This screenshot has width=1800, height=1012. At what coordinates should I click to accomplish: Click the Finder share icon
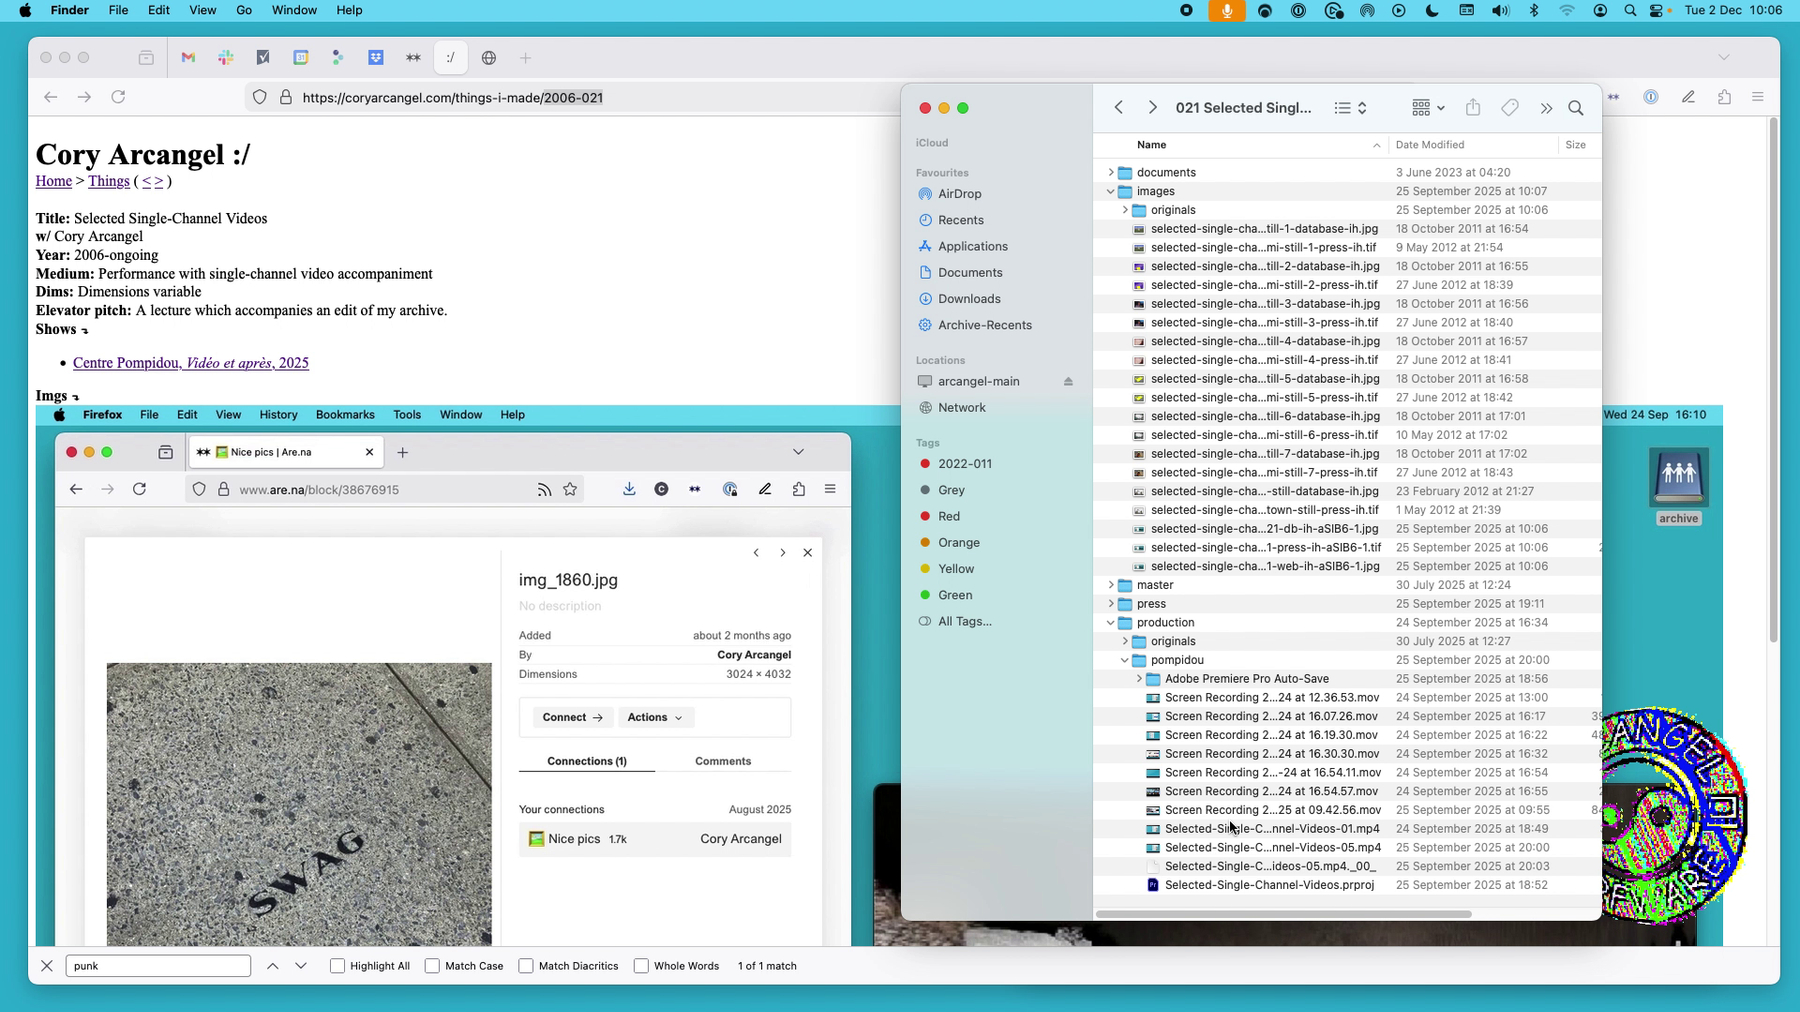pyautogui.click(x=1473, y=108)
